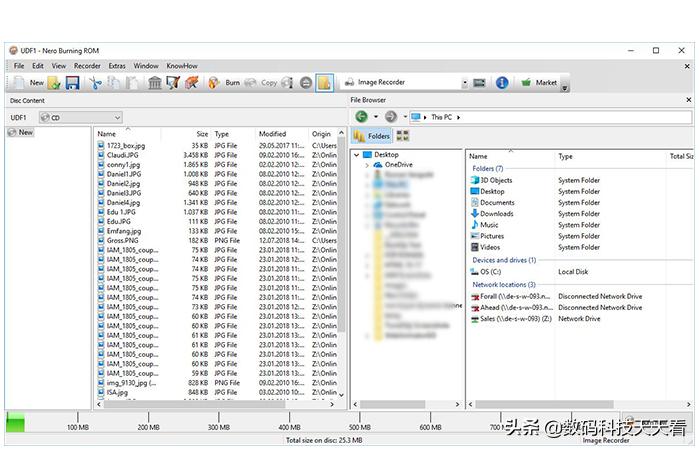This screenshot has width=700, height=450.
Task: Sort disc content by Origin column
Action: pos(322,134)
